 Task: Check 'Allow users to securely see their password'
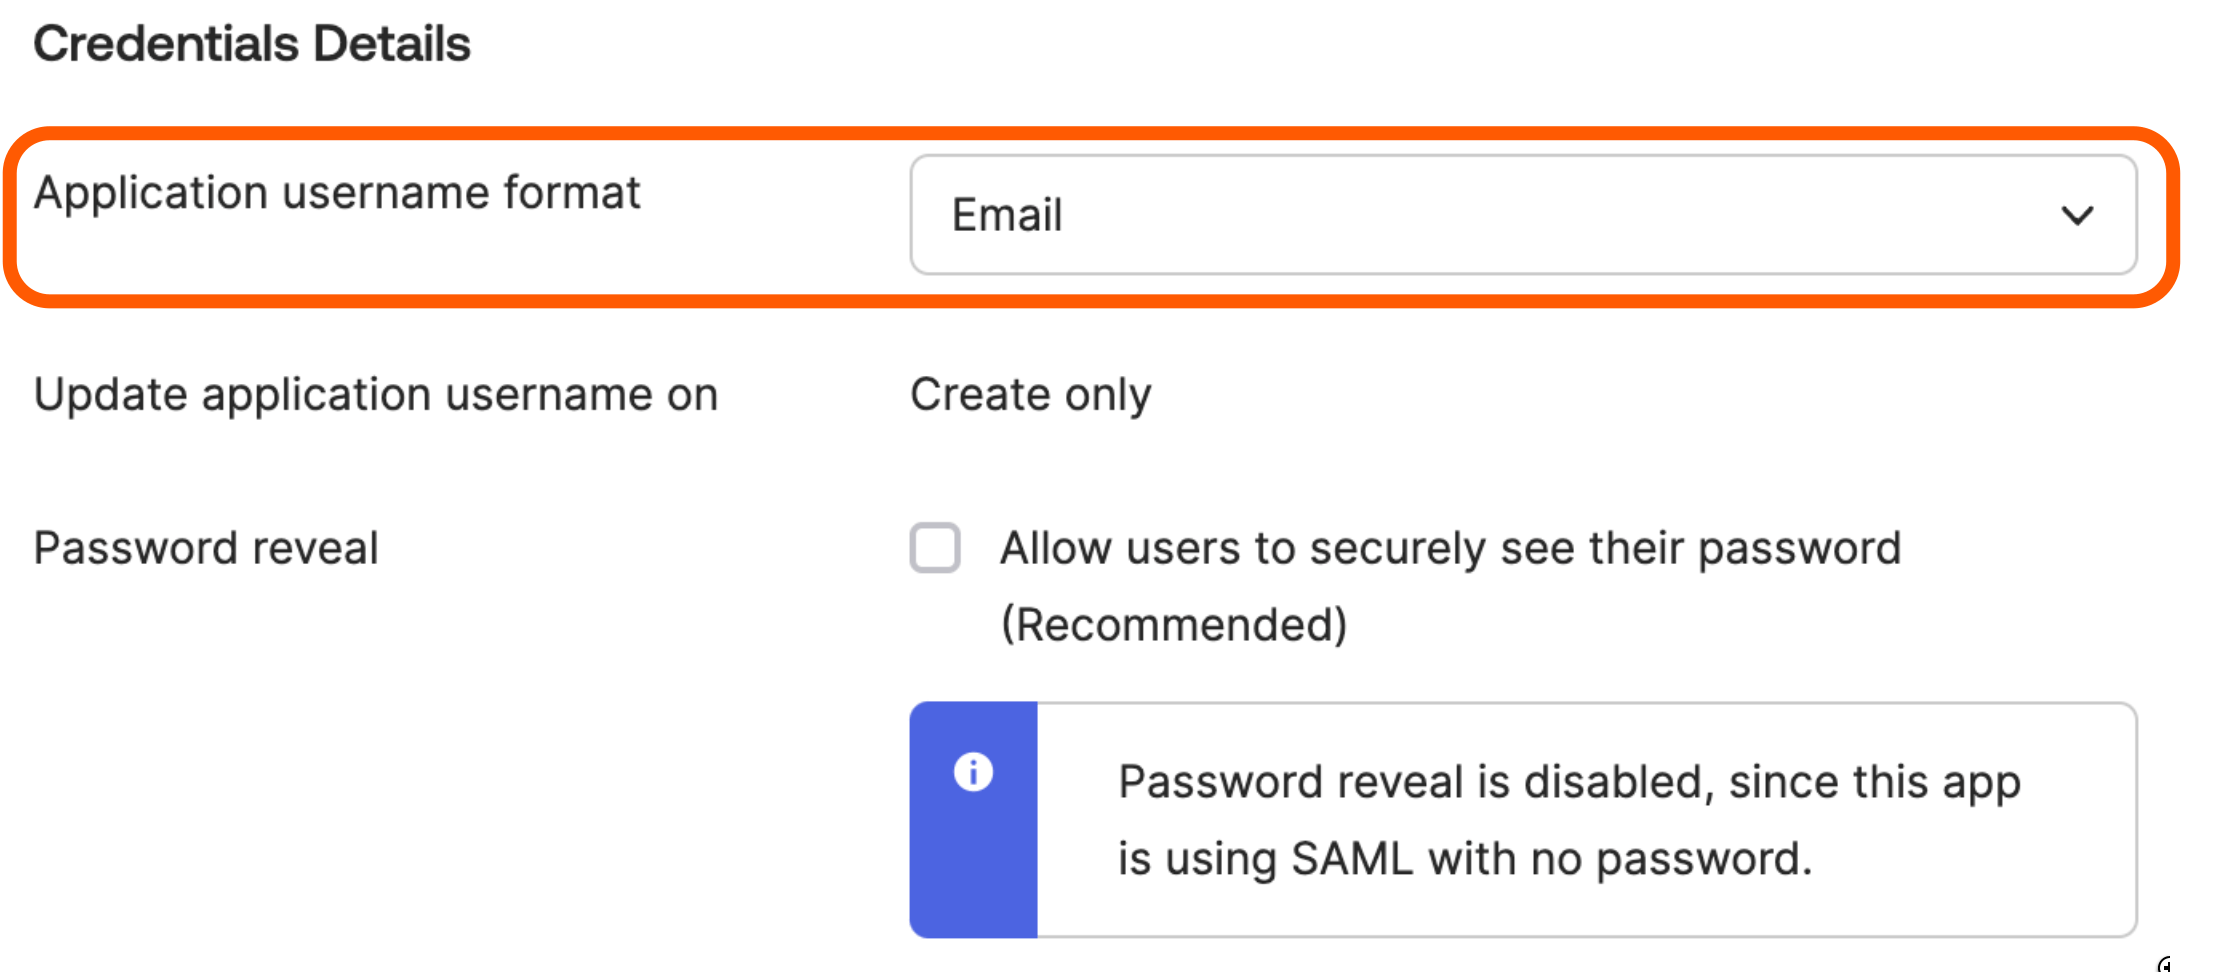pos(934,548)
